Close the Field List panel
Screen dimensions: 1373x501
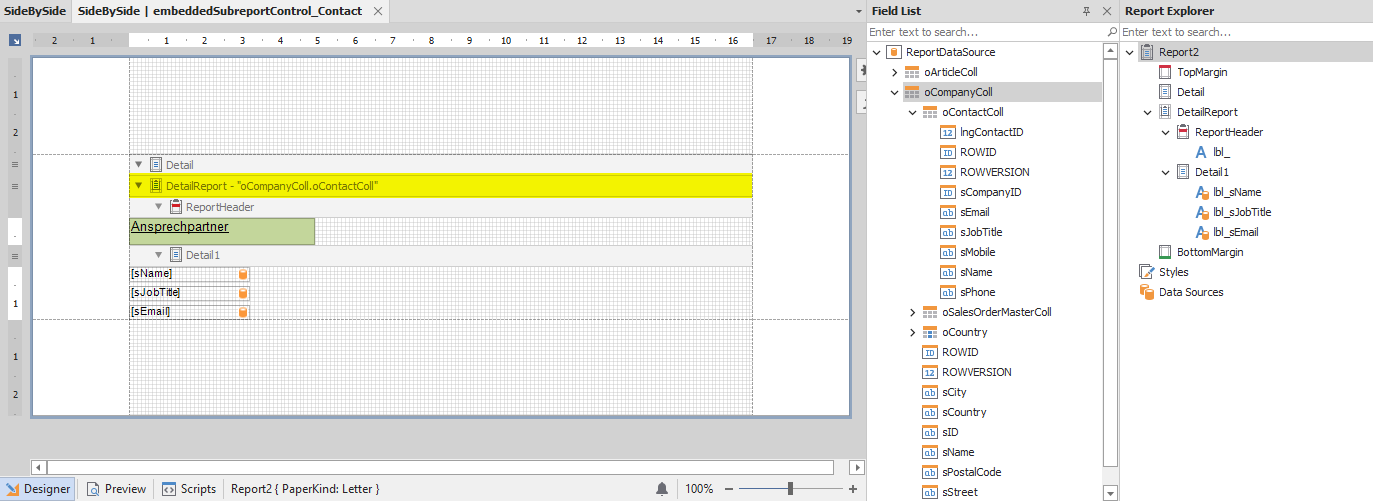coord(1107,11)
